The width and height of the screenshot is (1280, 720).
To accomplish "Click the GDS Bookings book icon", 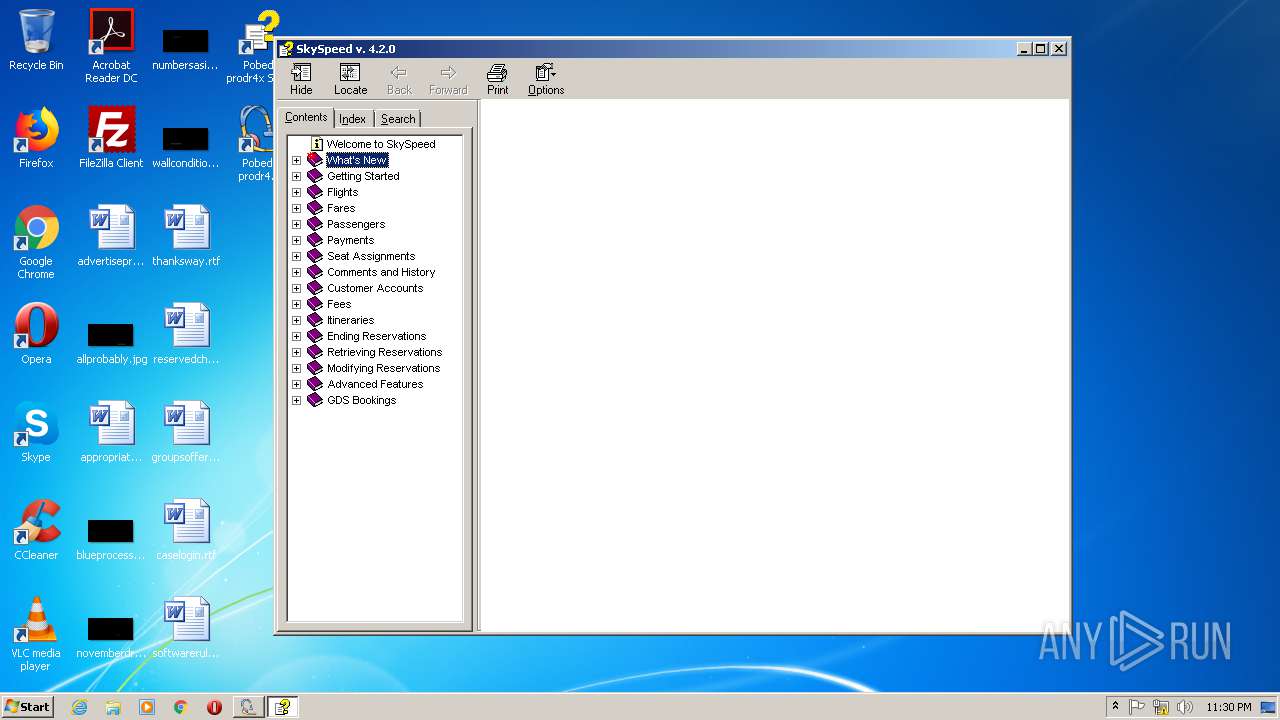I will [x=315, y=400].
